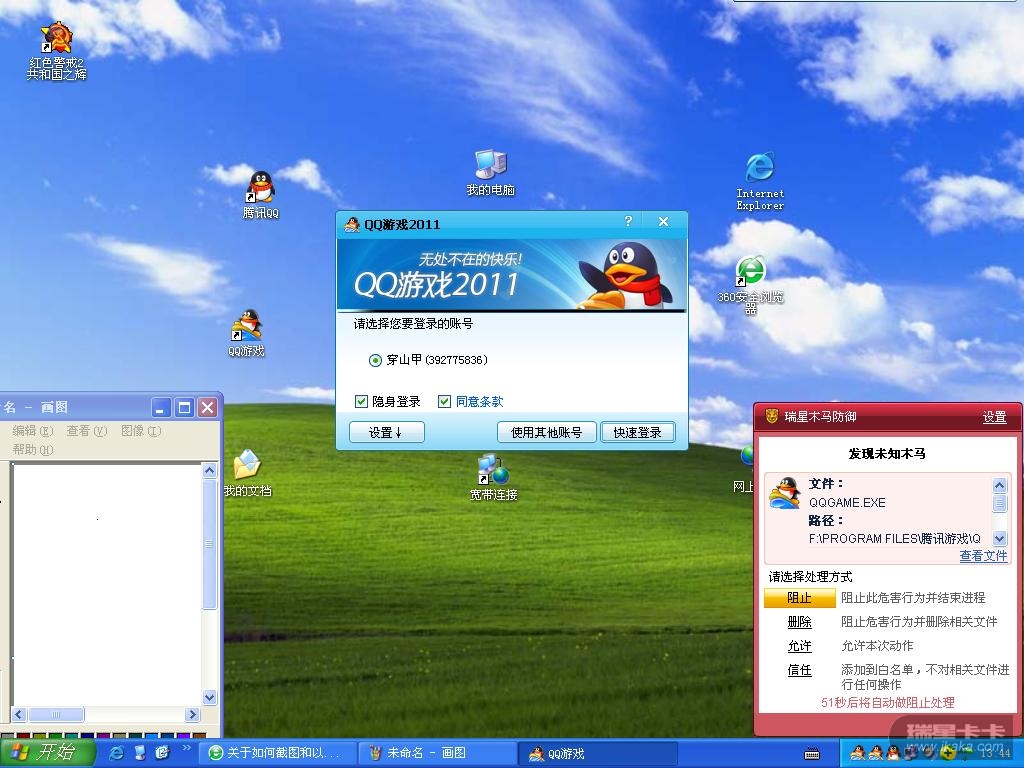Image resolution: width=1024 pixels, height=768 pixels.
Task: Select the 穿山甲 account radio button
Action: [375, 360]
